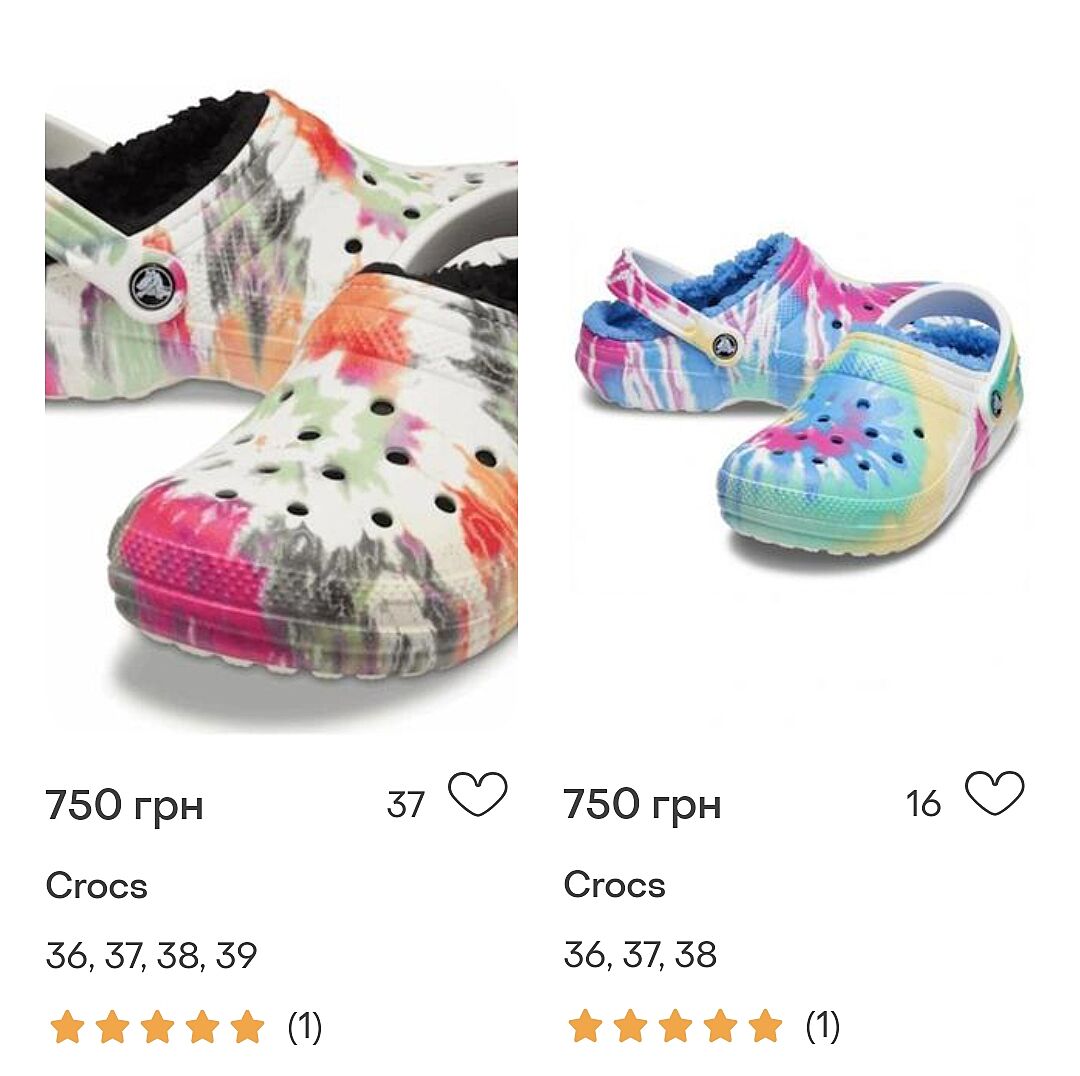1080x1076 pixels.
Task: Click the 750 грн price of the left product
Action: [124, 805]
